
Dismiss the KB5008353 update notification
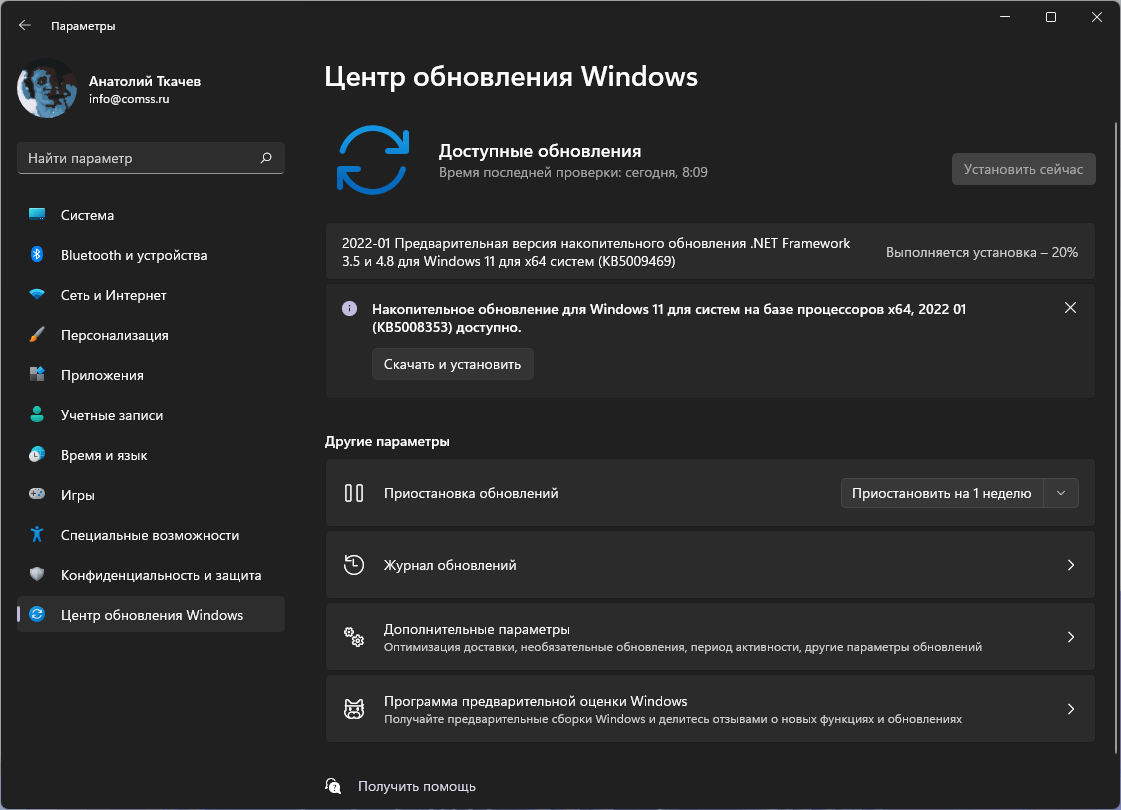1070,308
